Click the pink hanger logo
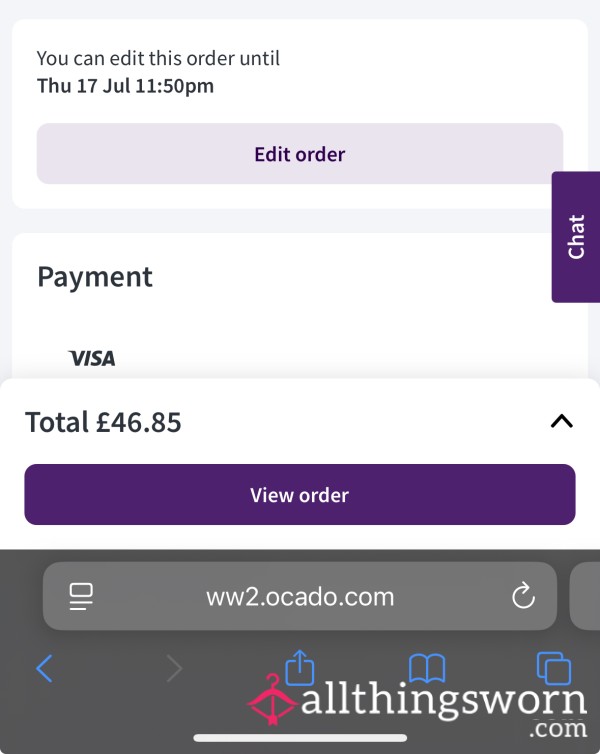 272,700
